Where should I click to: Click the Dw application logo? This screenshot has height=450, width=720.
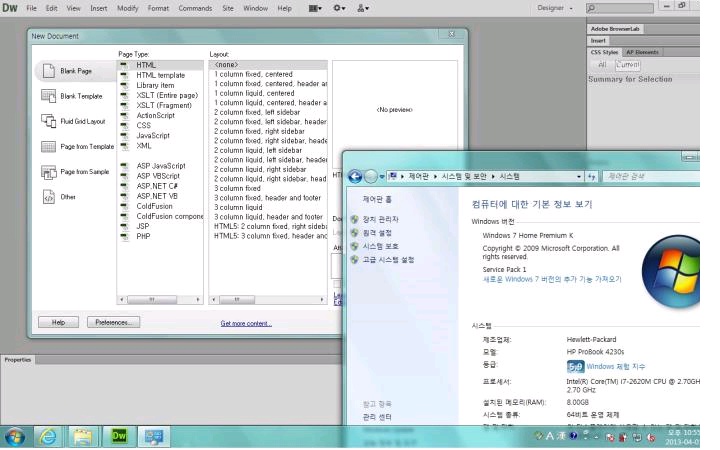[10, 8]
